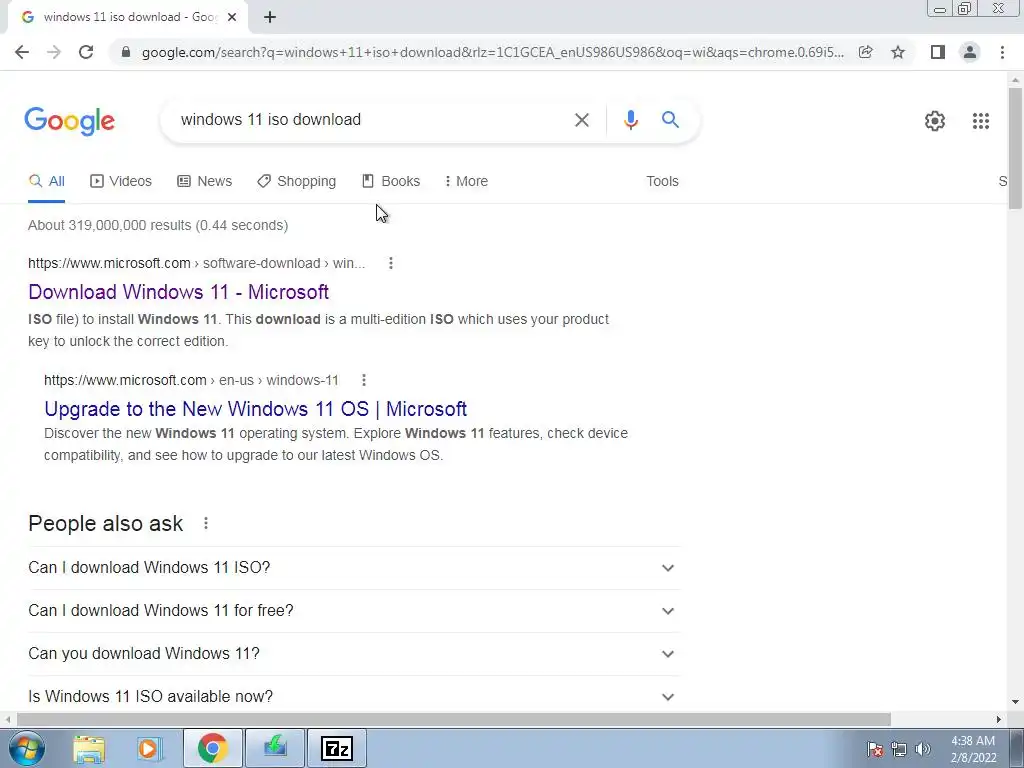The image size is (1024, 768).
Task: Open options for the en-us windows-11 result
Action: (x=364, y=380)
